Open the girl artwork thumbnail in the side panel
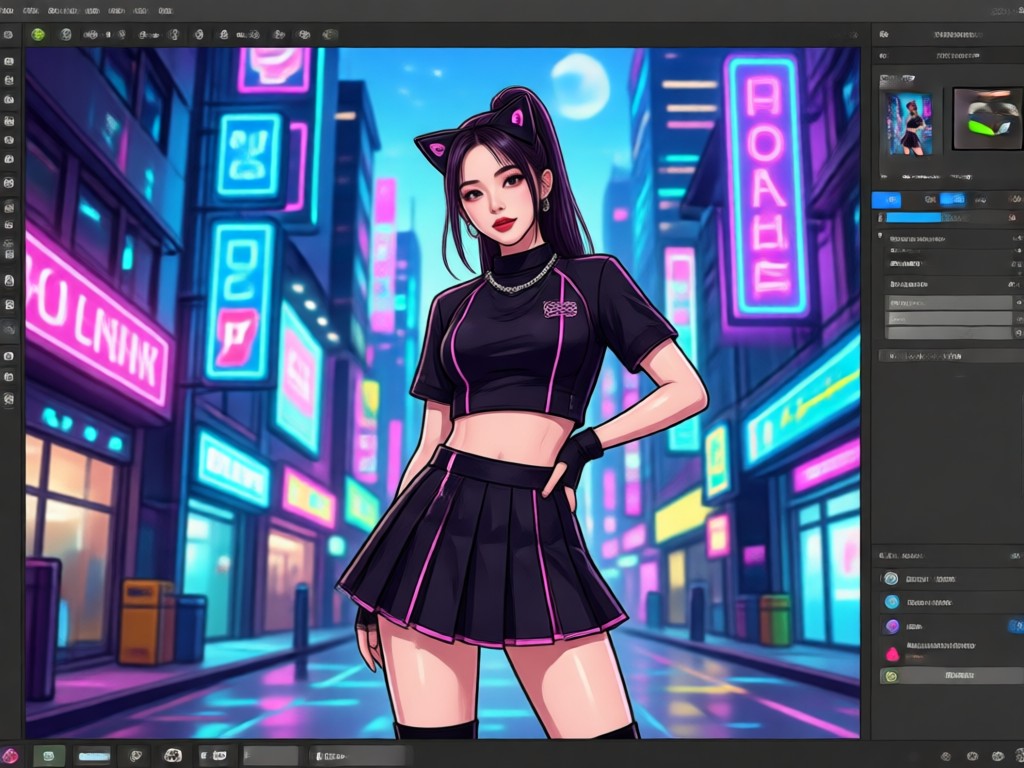 click(x=909, y=123)
